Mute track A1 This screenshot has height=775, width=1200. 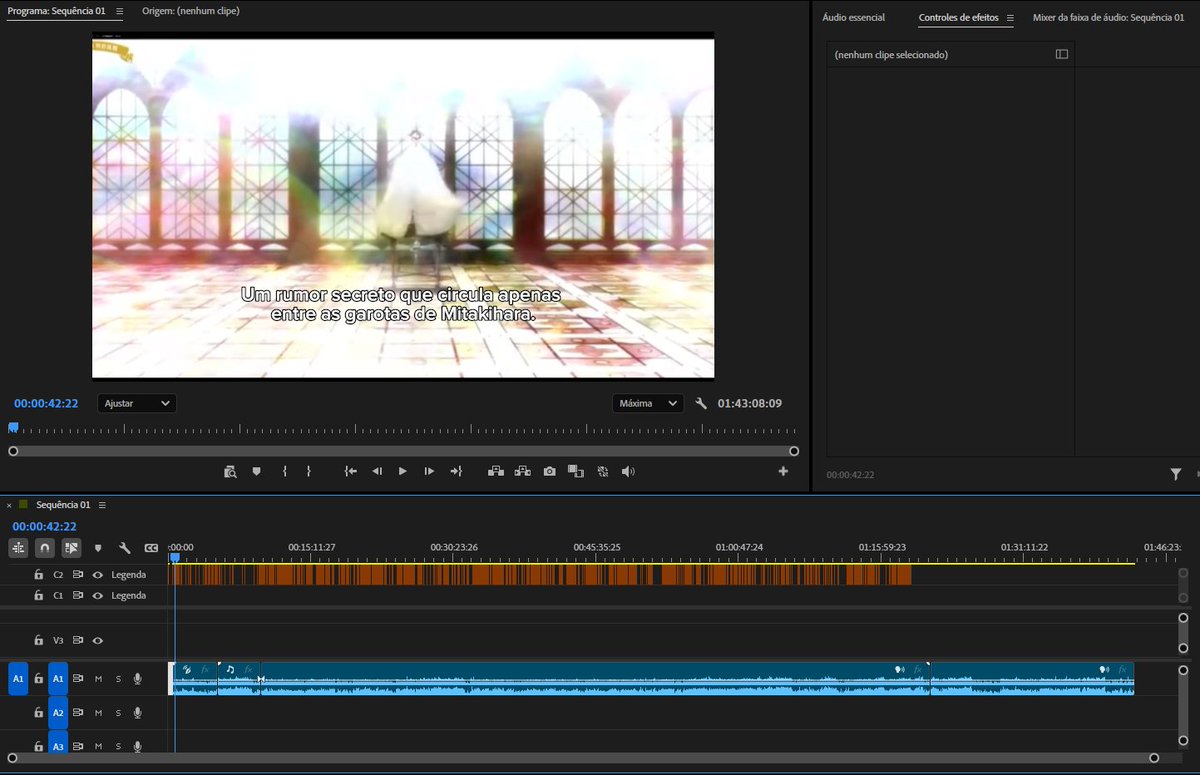pos(98,679)
